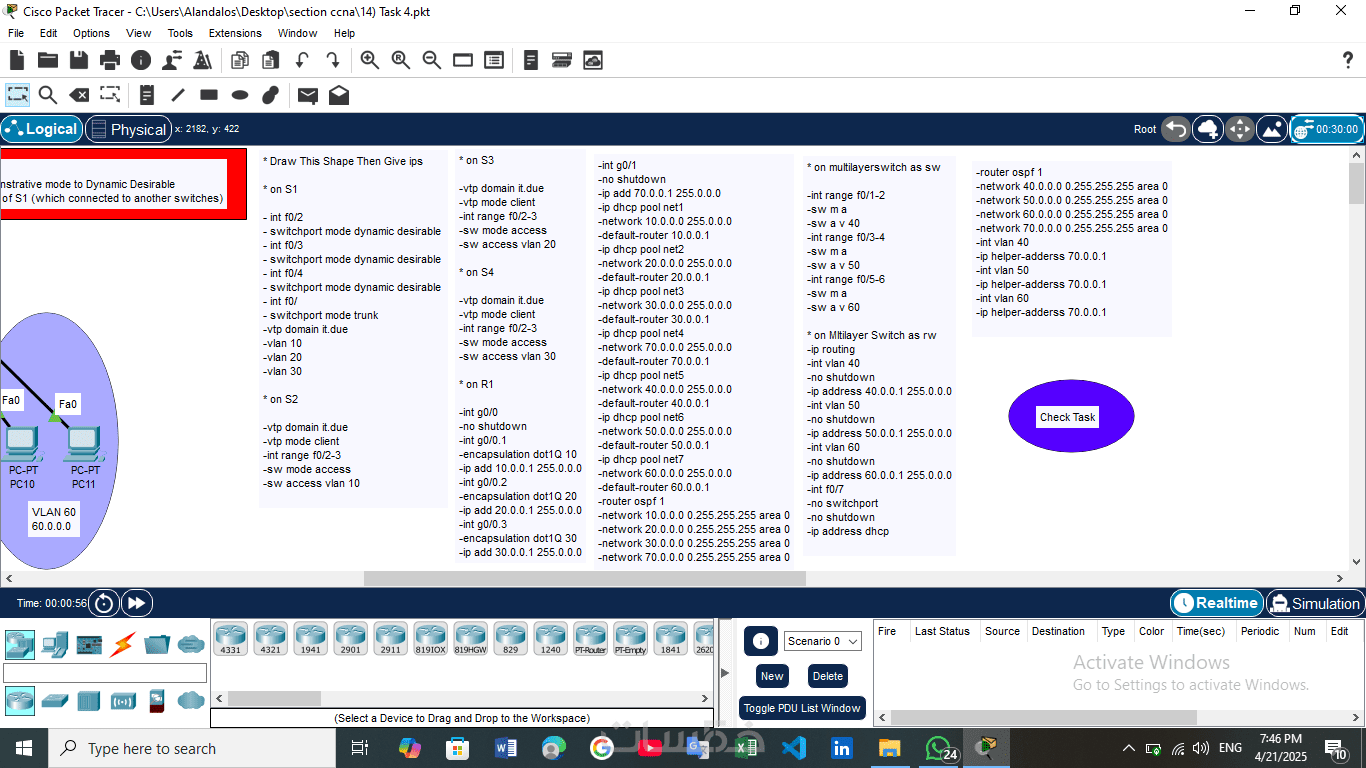
Task: Open the Edit menu
Action: (x=48, y=33)
